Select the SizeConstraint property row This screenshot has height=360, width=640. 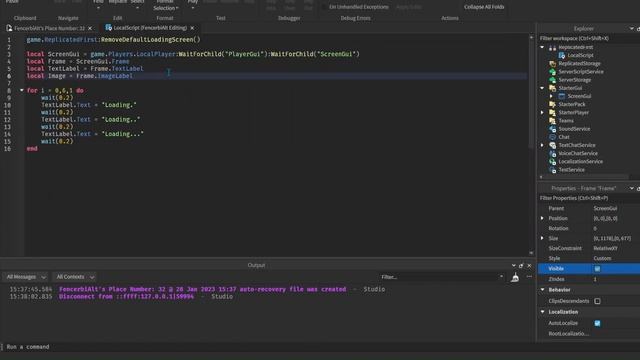(x=589, y=248)
